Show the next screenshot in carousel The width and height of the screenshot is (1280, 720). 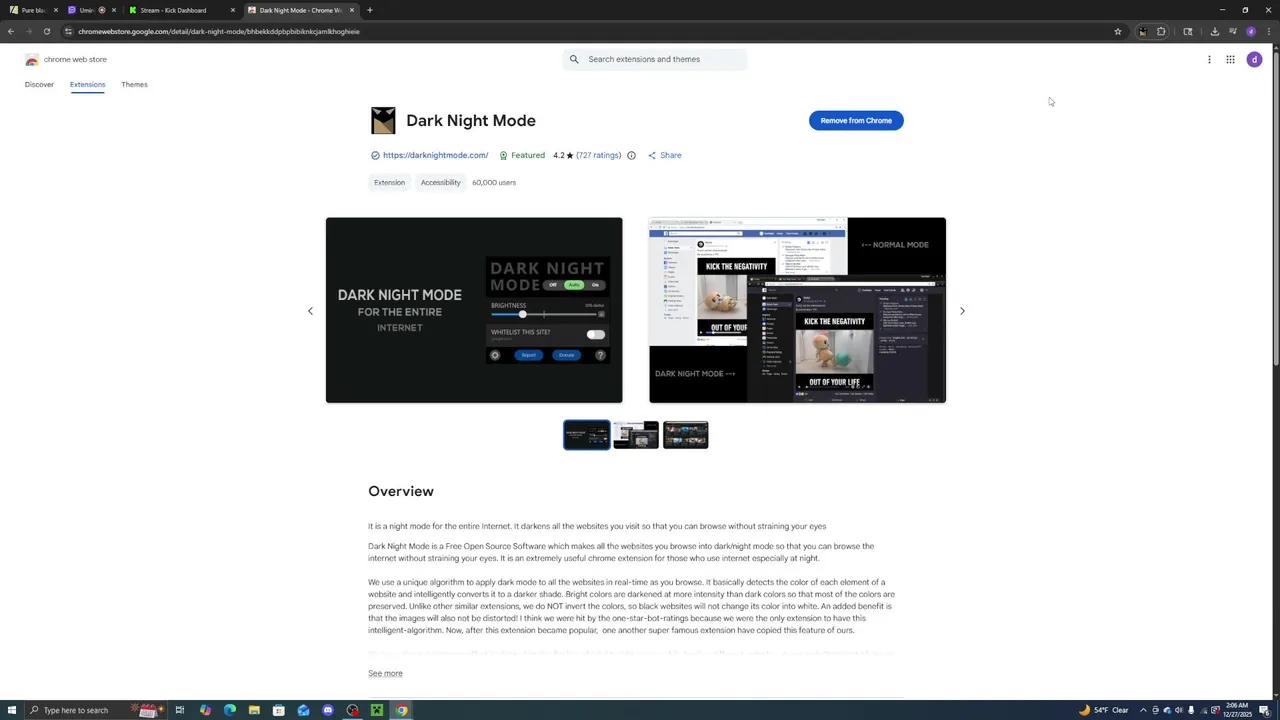962,311
